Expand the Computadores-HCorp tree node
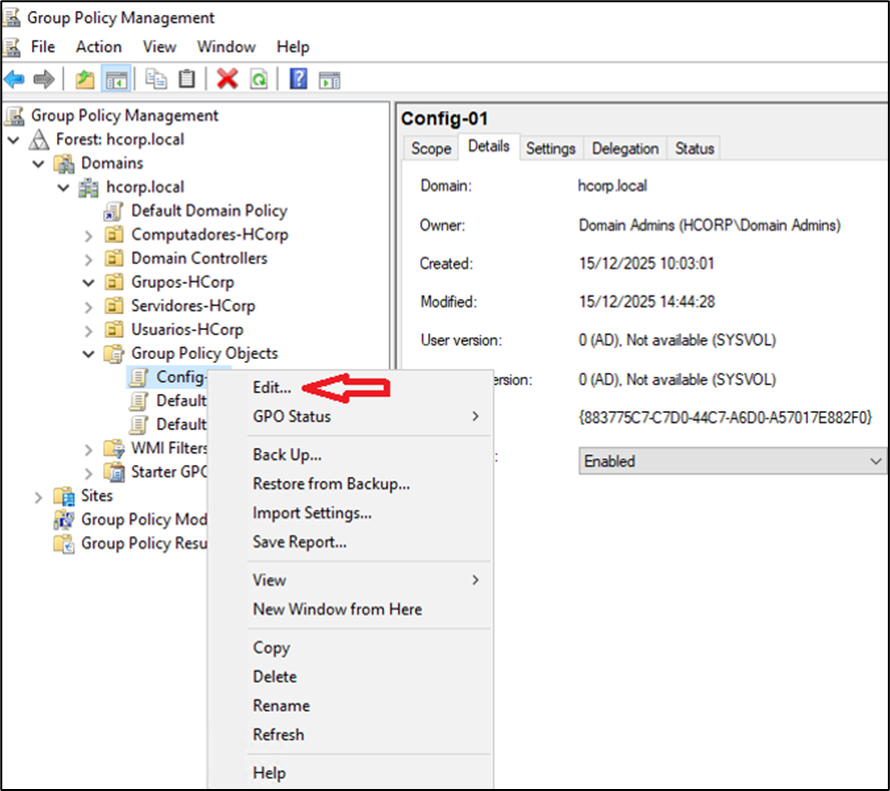890x791 pixels. [88, 235]
